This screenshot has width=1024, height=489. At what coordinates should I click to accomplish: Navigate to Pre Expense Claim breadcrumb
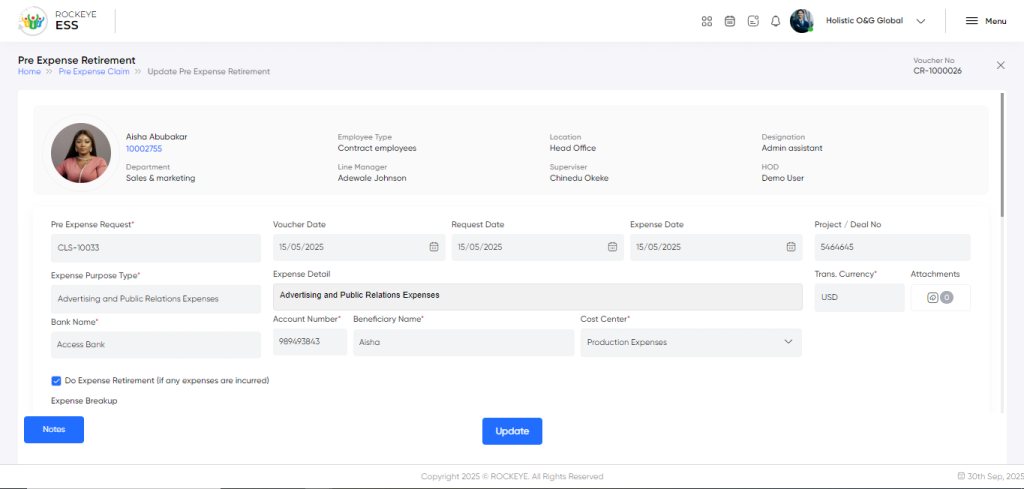tap(94, 72)
